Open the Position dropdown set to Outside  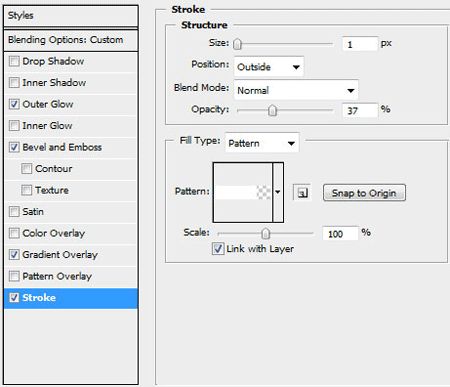click(269, 67)
